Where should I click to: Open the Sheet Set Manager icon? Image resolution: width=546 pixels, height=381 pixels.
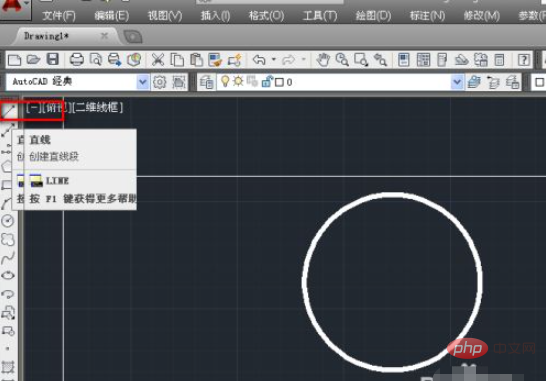coord(461,60)
